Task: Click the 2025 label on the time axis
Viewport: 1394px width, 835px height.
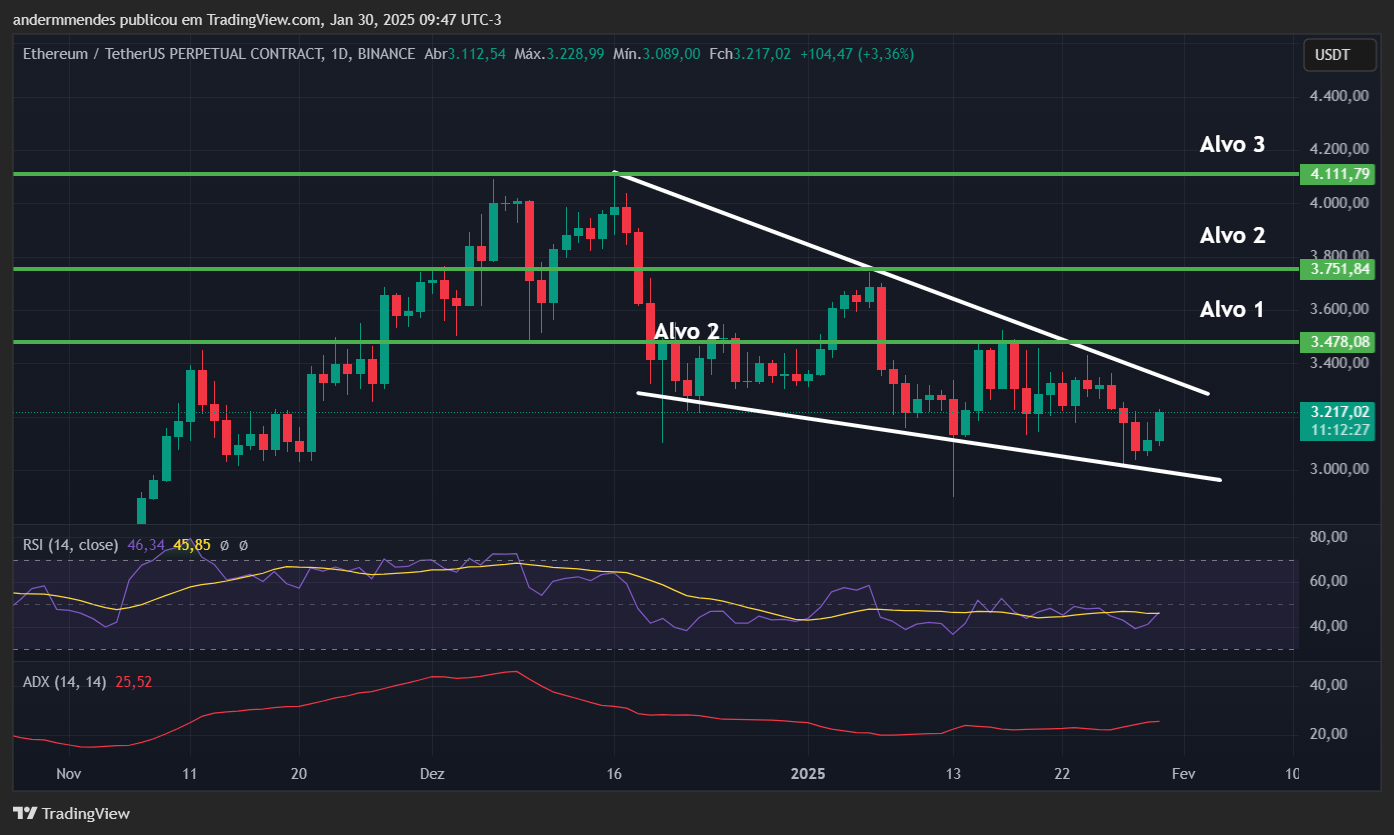Action: (x=808, y=774)
